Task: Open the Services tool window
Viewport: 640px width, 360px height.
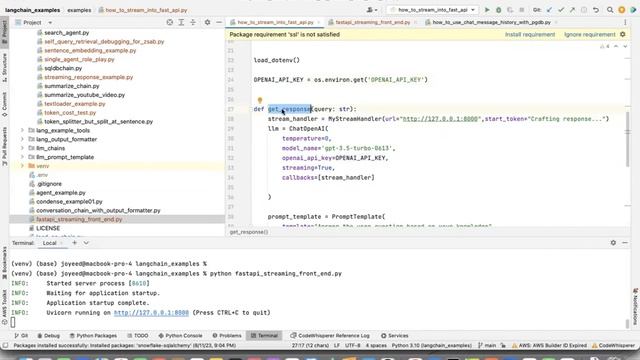Action: (394, 336)
